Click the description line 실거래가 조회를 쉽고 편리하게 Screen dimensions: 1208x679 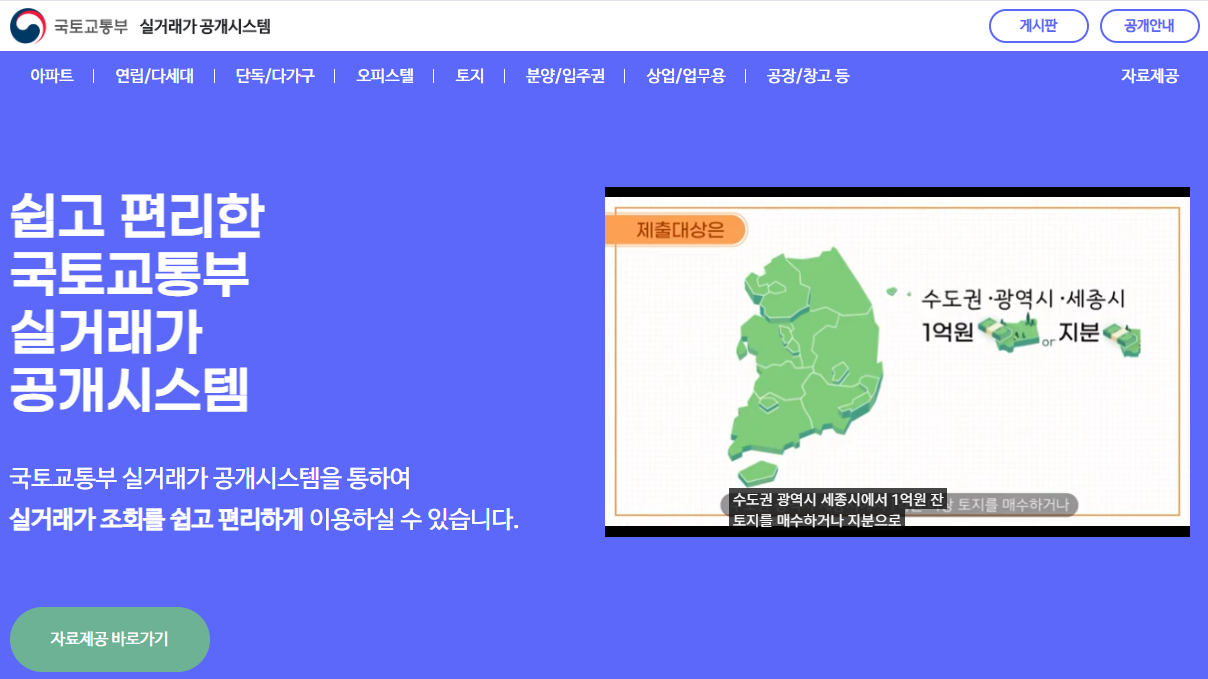click(157, 520)
